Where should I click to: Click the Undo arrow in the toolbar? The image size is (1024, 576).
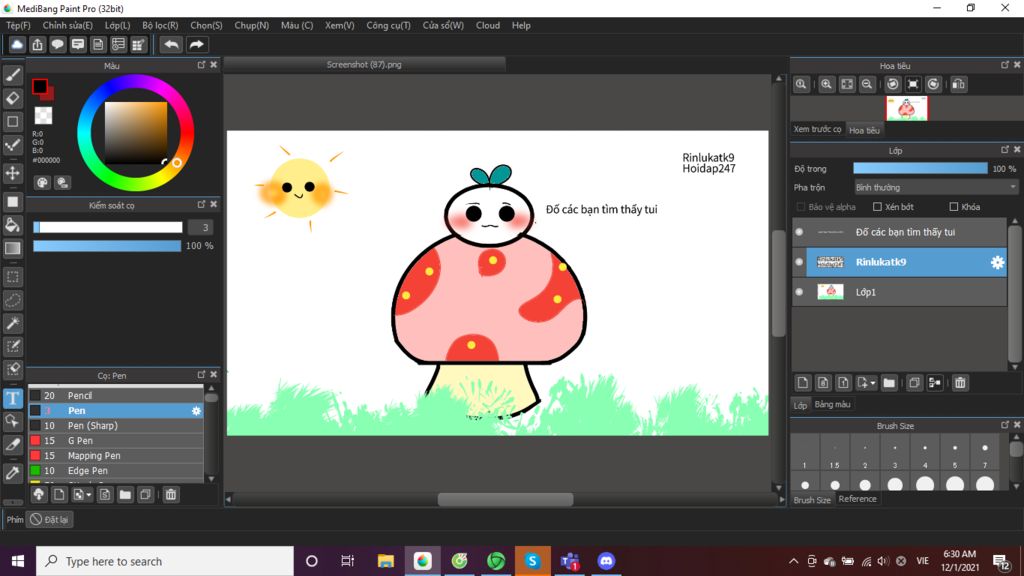click(x=171, y=44)
